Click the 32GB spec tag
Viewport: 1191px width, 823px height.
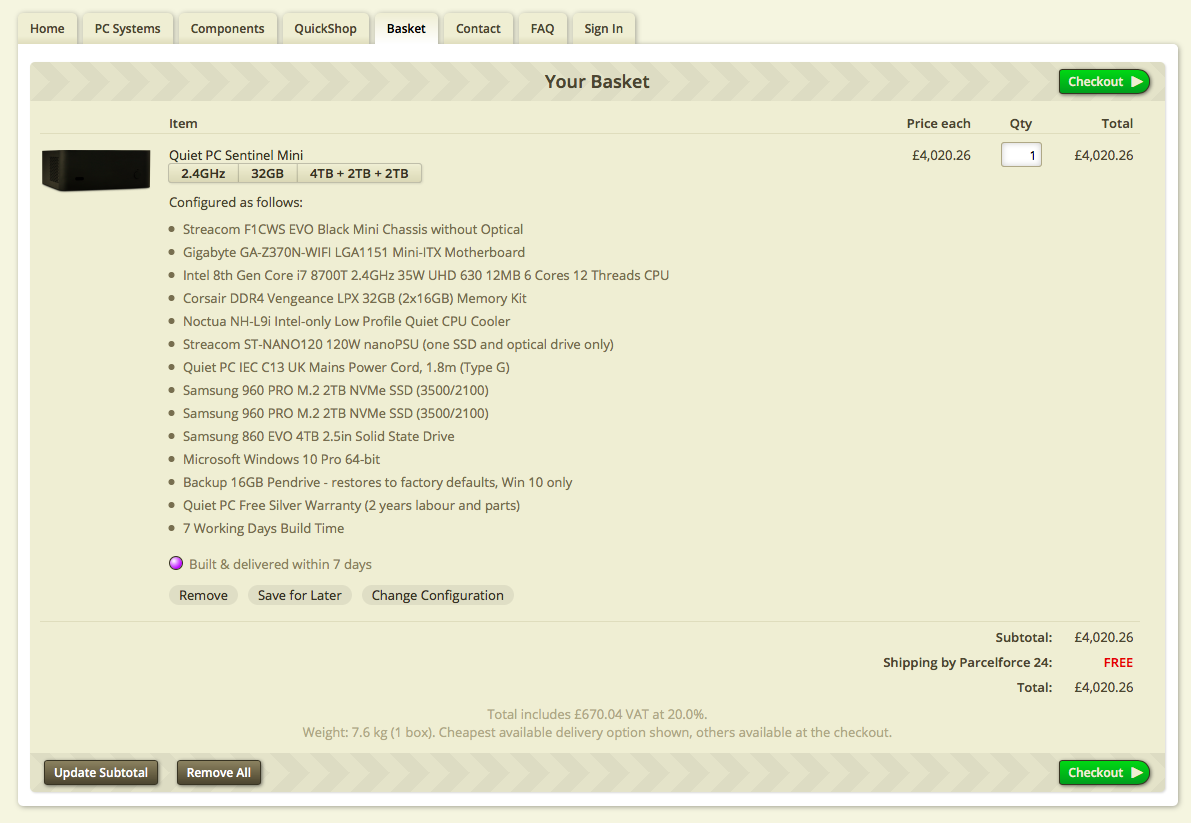click(267, 174)
